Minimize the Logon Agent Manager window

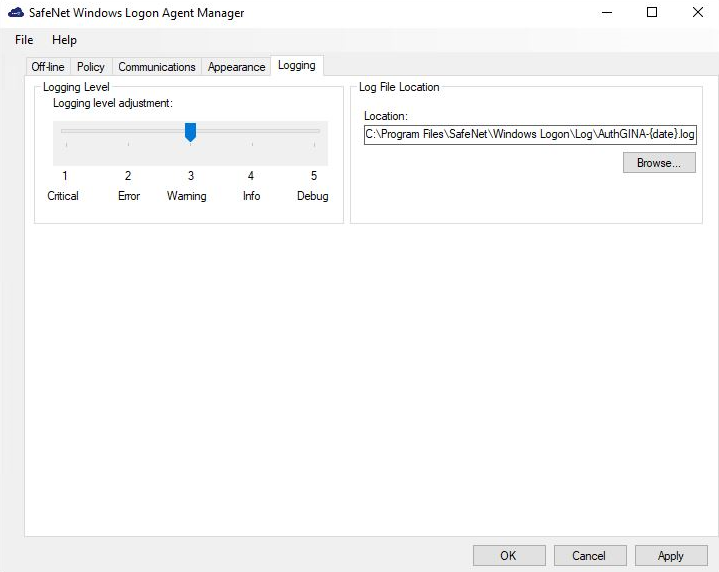point(607,12)
